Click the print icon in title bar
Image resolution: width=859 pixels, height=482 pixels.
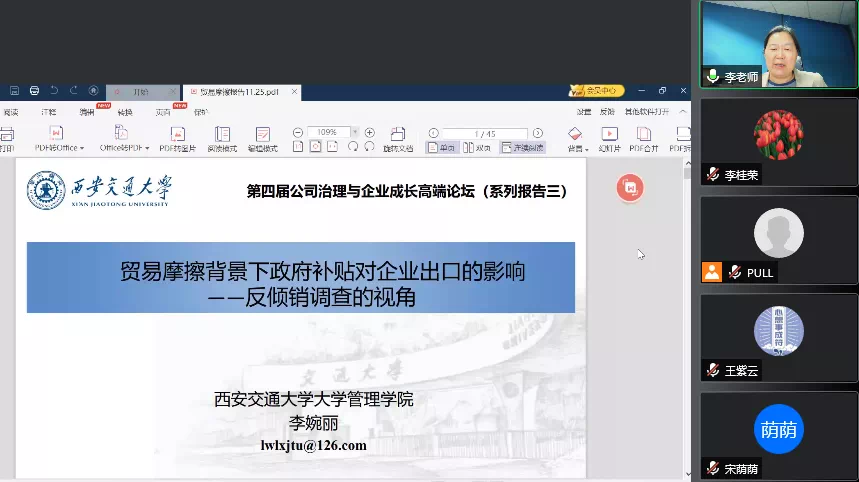tap(34, 91)
